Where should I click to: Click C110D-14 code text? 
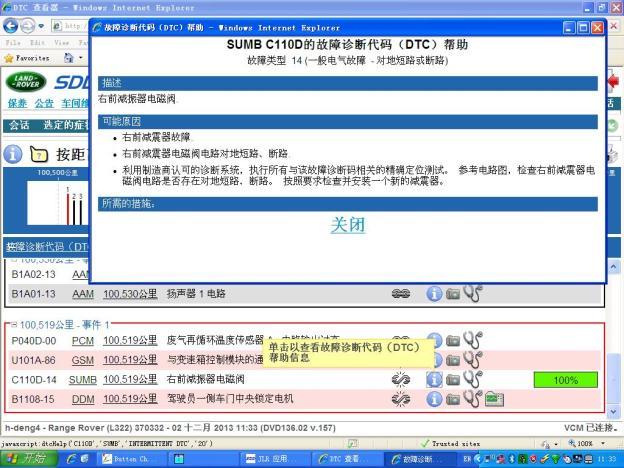point(34,380)
